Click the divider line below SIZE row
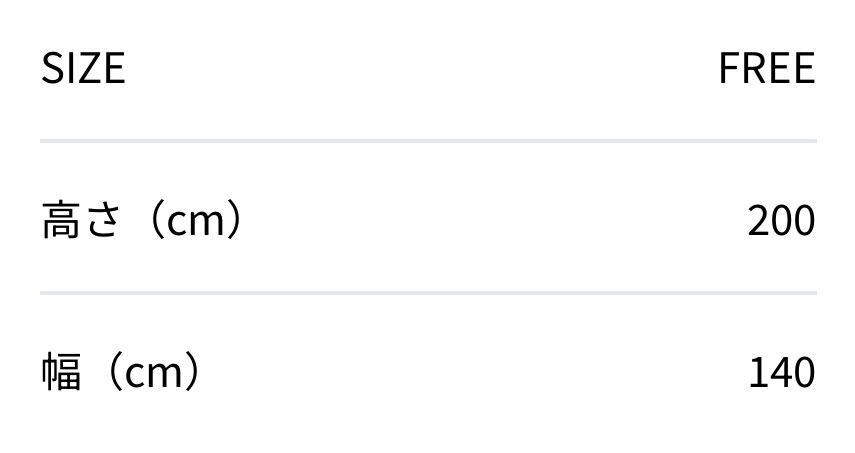Viewport: 855px width, 453px height. pyautogui.click(x=428, y=141)
